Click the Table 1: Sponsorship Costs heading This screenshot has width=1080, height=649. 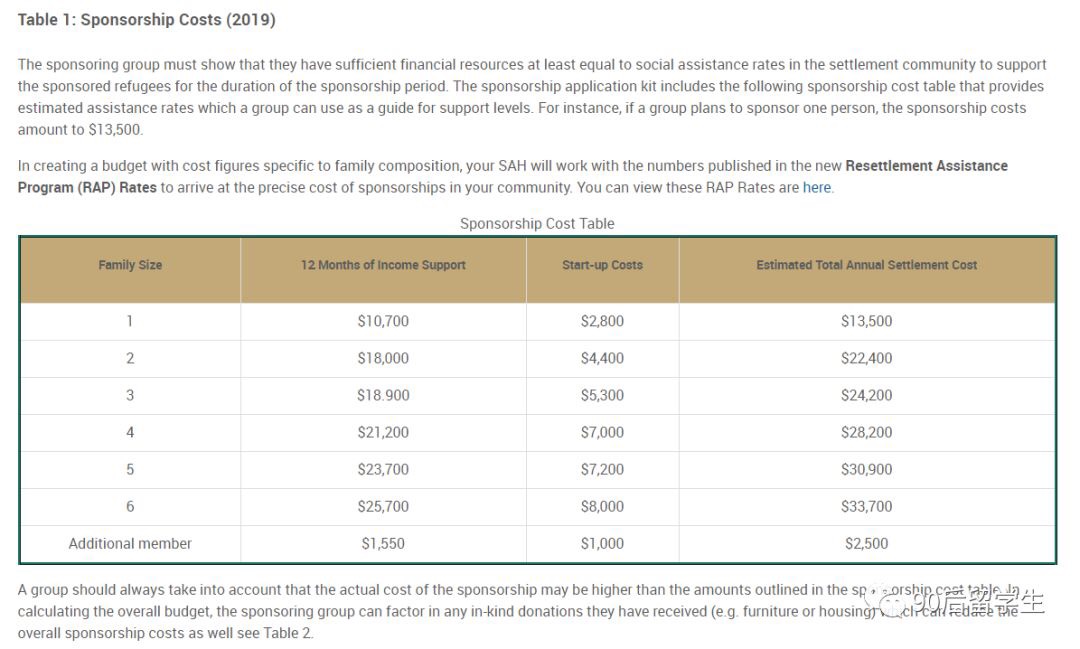tap(147, 19)
